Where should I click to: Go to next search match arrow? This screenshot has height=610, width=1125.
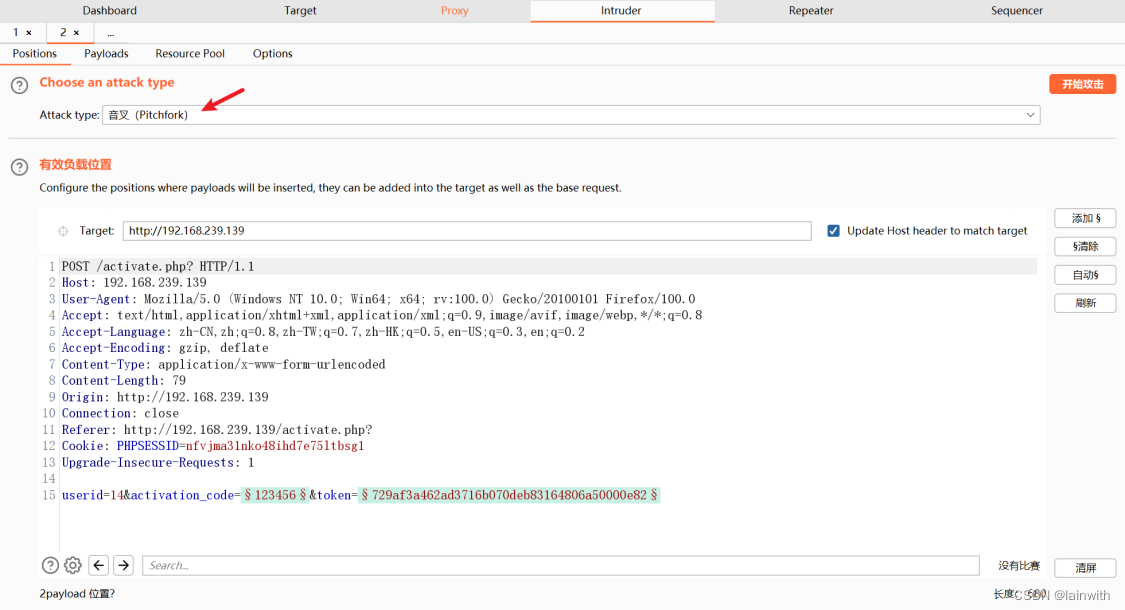pos(123,566)
